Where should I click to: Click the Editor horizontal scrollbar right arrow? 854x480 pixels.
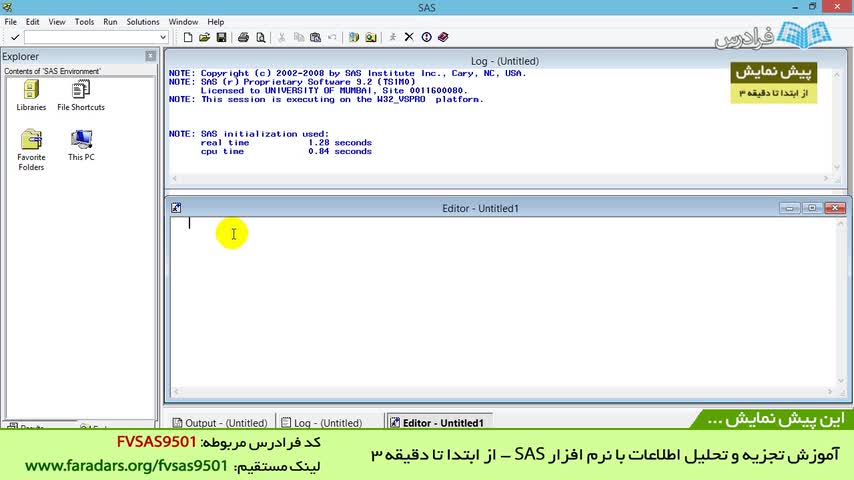pos(830,391)
